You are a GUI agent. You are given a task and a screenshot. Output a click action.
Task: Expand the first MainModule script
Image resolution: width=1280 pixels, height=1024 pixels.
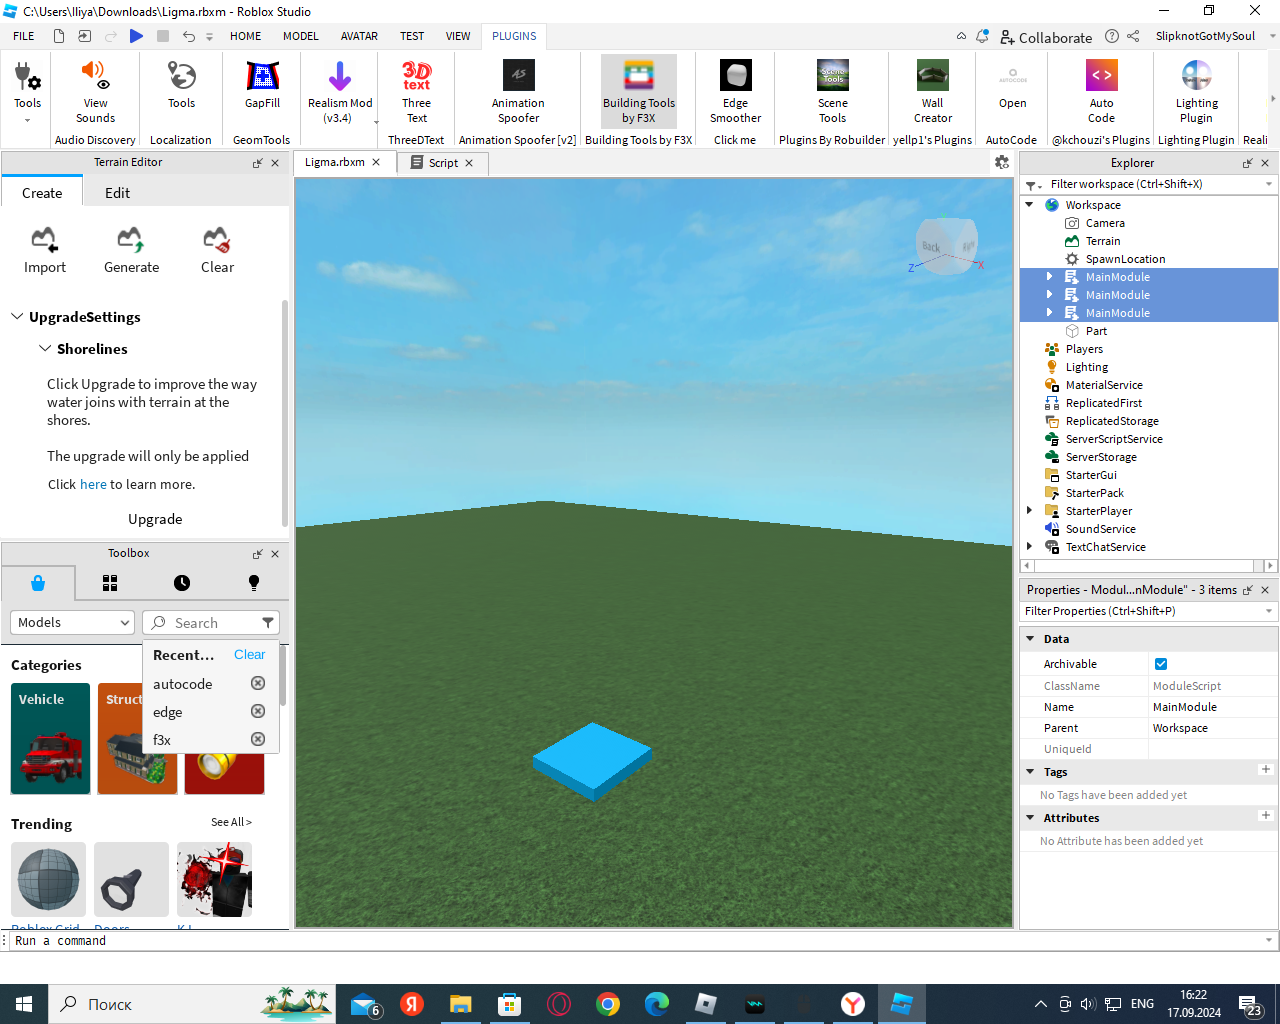pos(1049,277)
